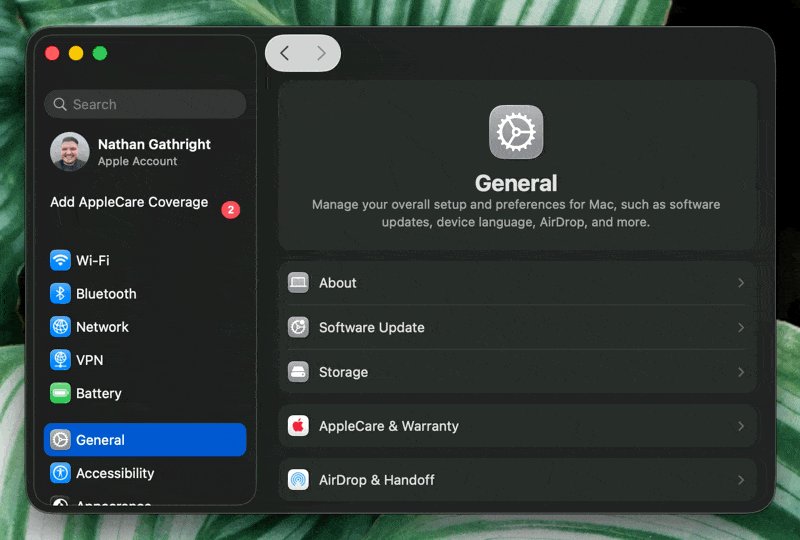Viewport: 800px width, 540px height.
Task: Open the AppleCare & Warranty row
Action: (518, 426)
